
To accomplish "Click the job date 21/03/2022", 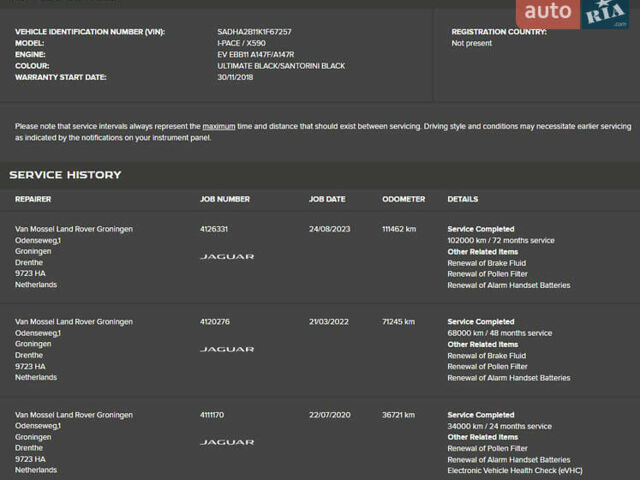I will (x=328, y=322).
